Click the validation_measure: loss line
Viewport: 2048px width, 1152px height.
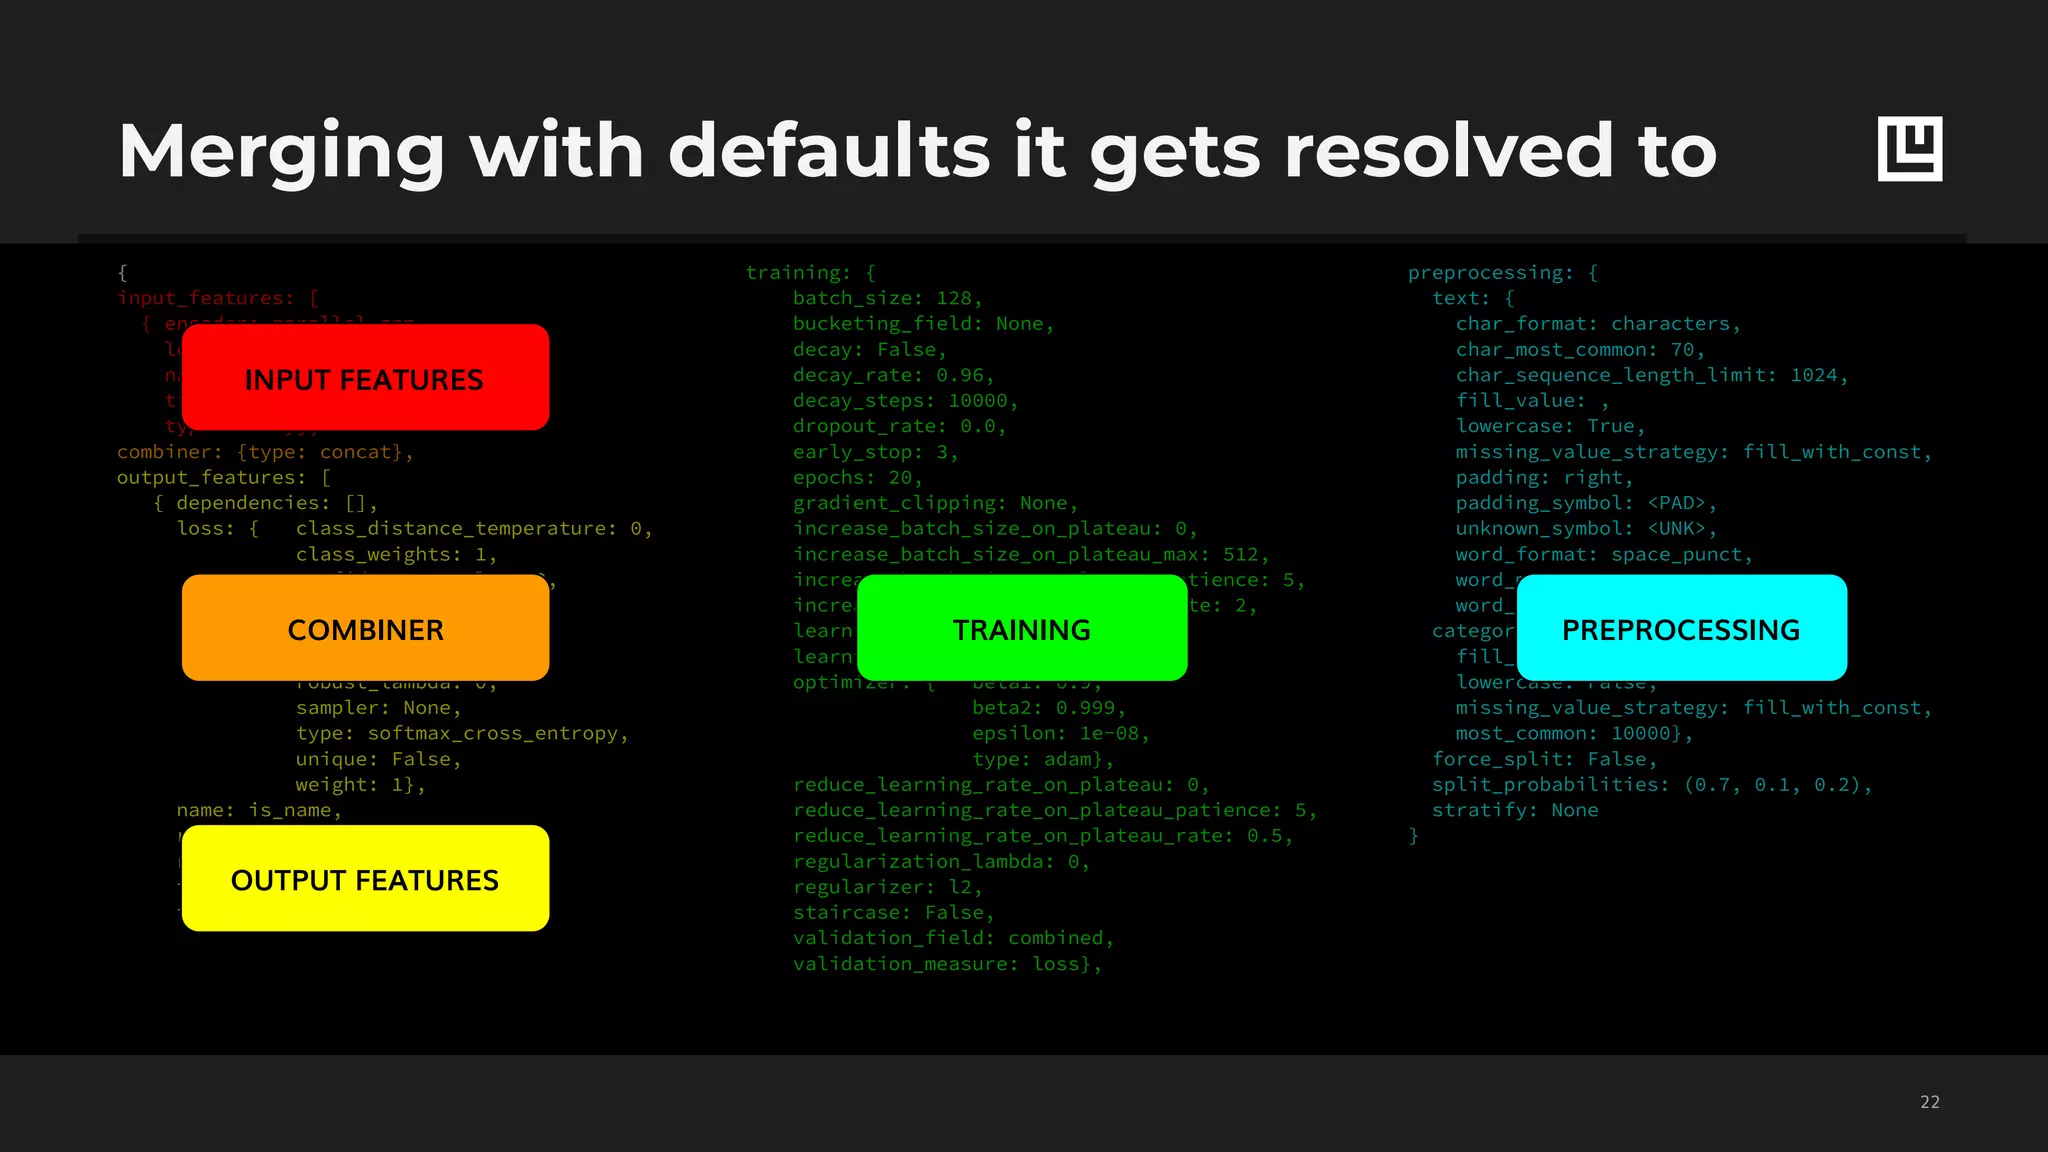pyautogui.click(x=946, y=964)
